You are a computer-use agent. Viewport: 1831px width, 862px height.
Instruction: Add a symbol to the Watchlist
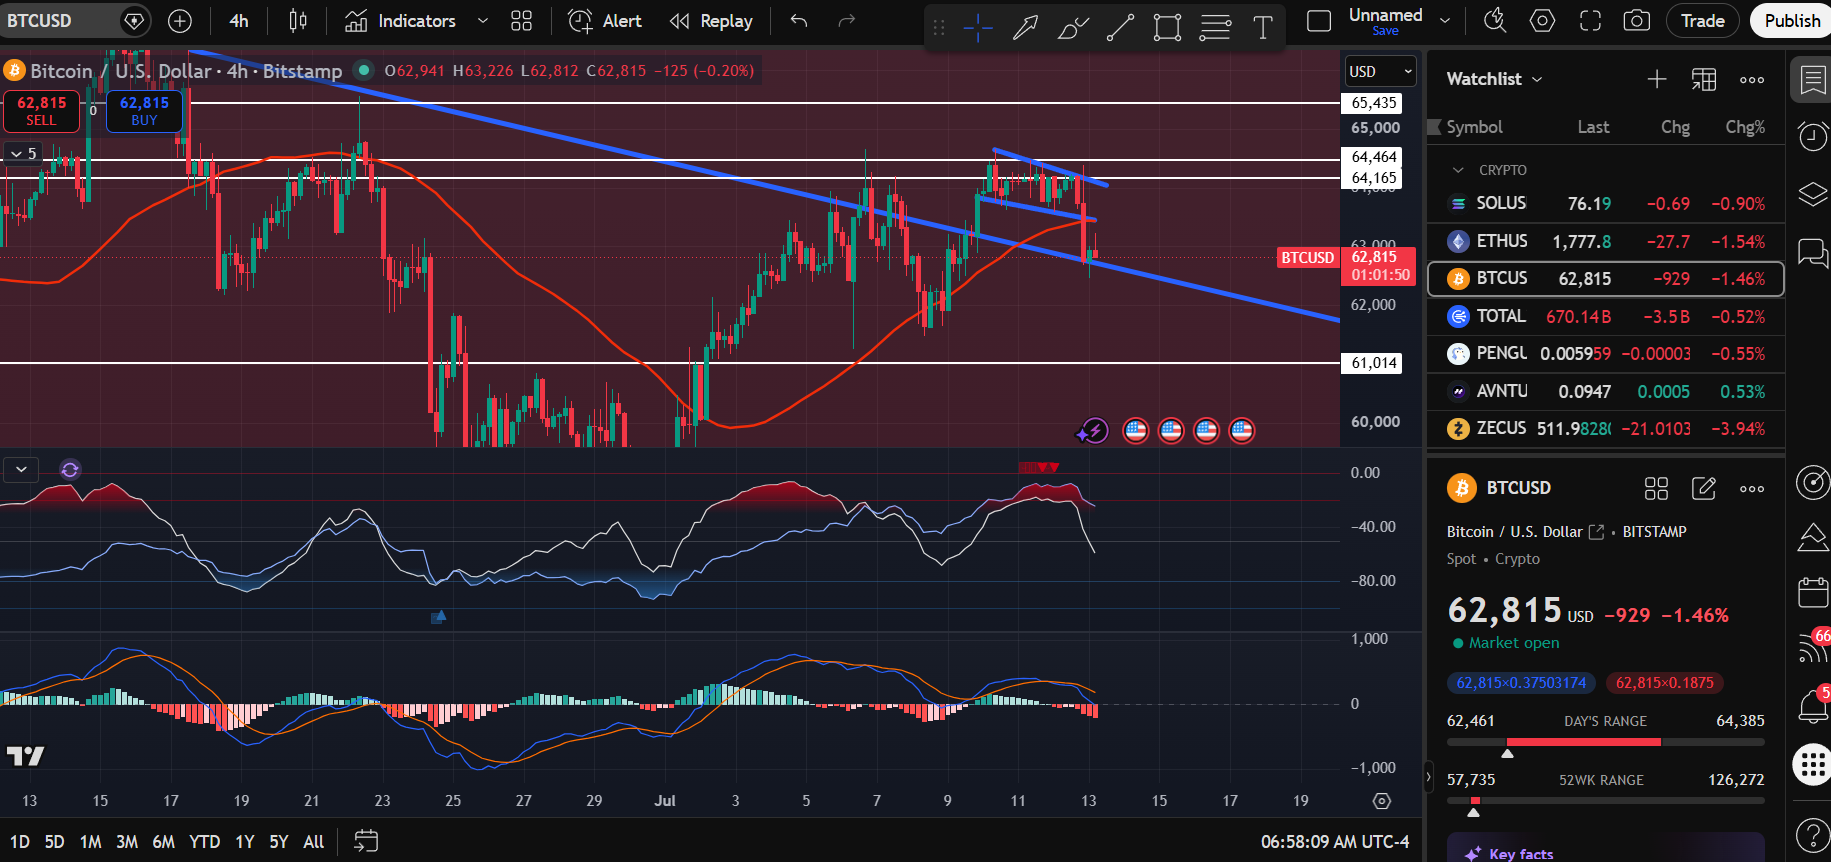pyautogui.click(x=1657, y=79)
